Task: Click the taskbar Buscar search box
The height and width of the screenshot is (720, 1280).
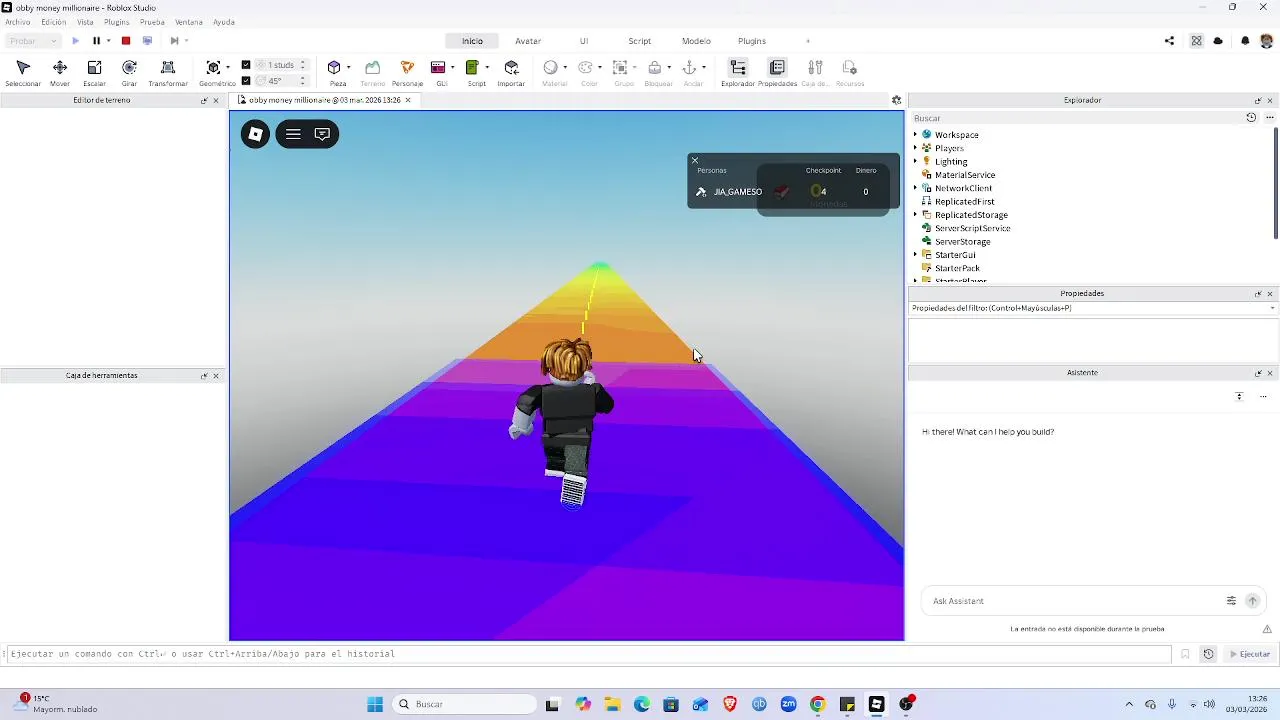Action: [464, 704]
